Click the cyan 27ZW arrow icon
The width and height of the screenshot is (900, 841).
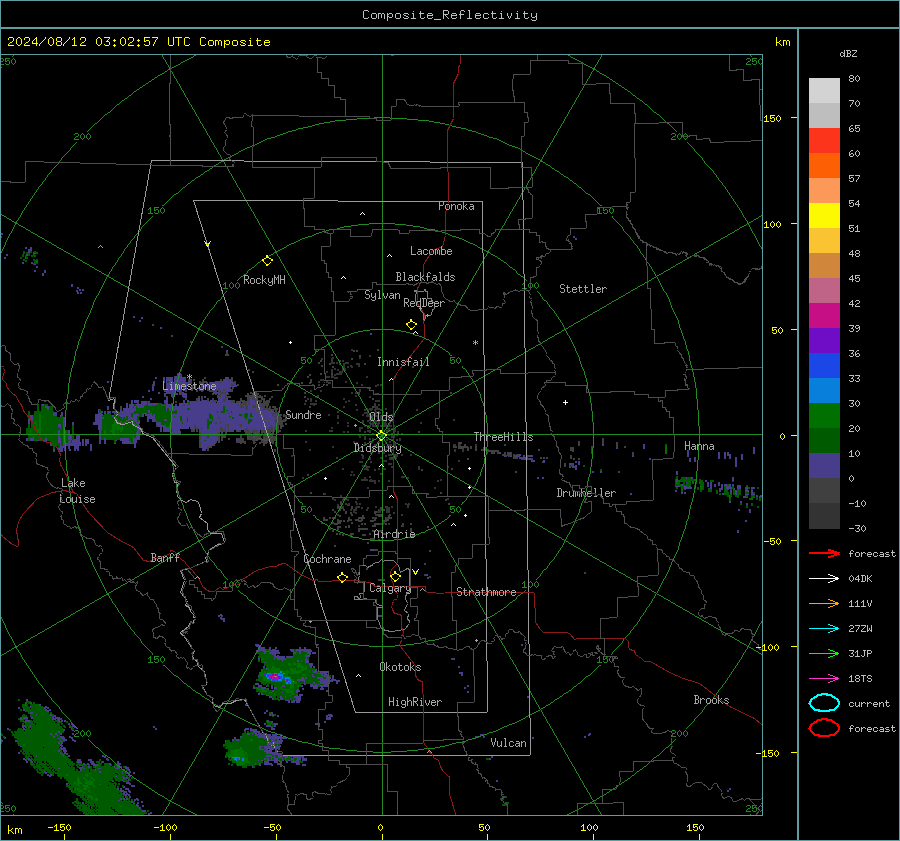pos(824,629)
